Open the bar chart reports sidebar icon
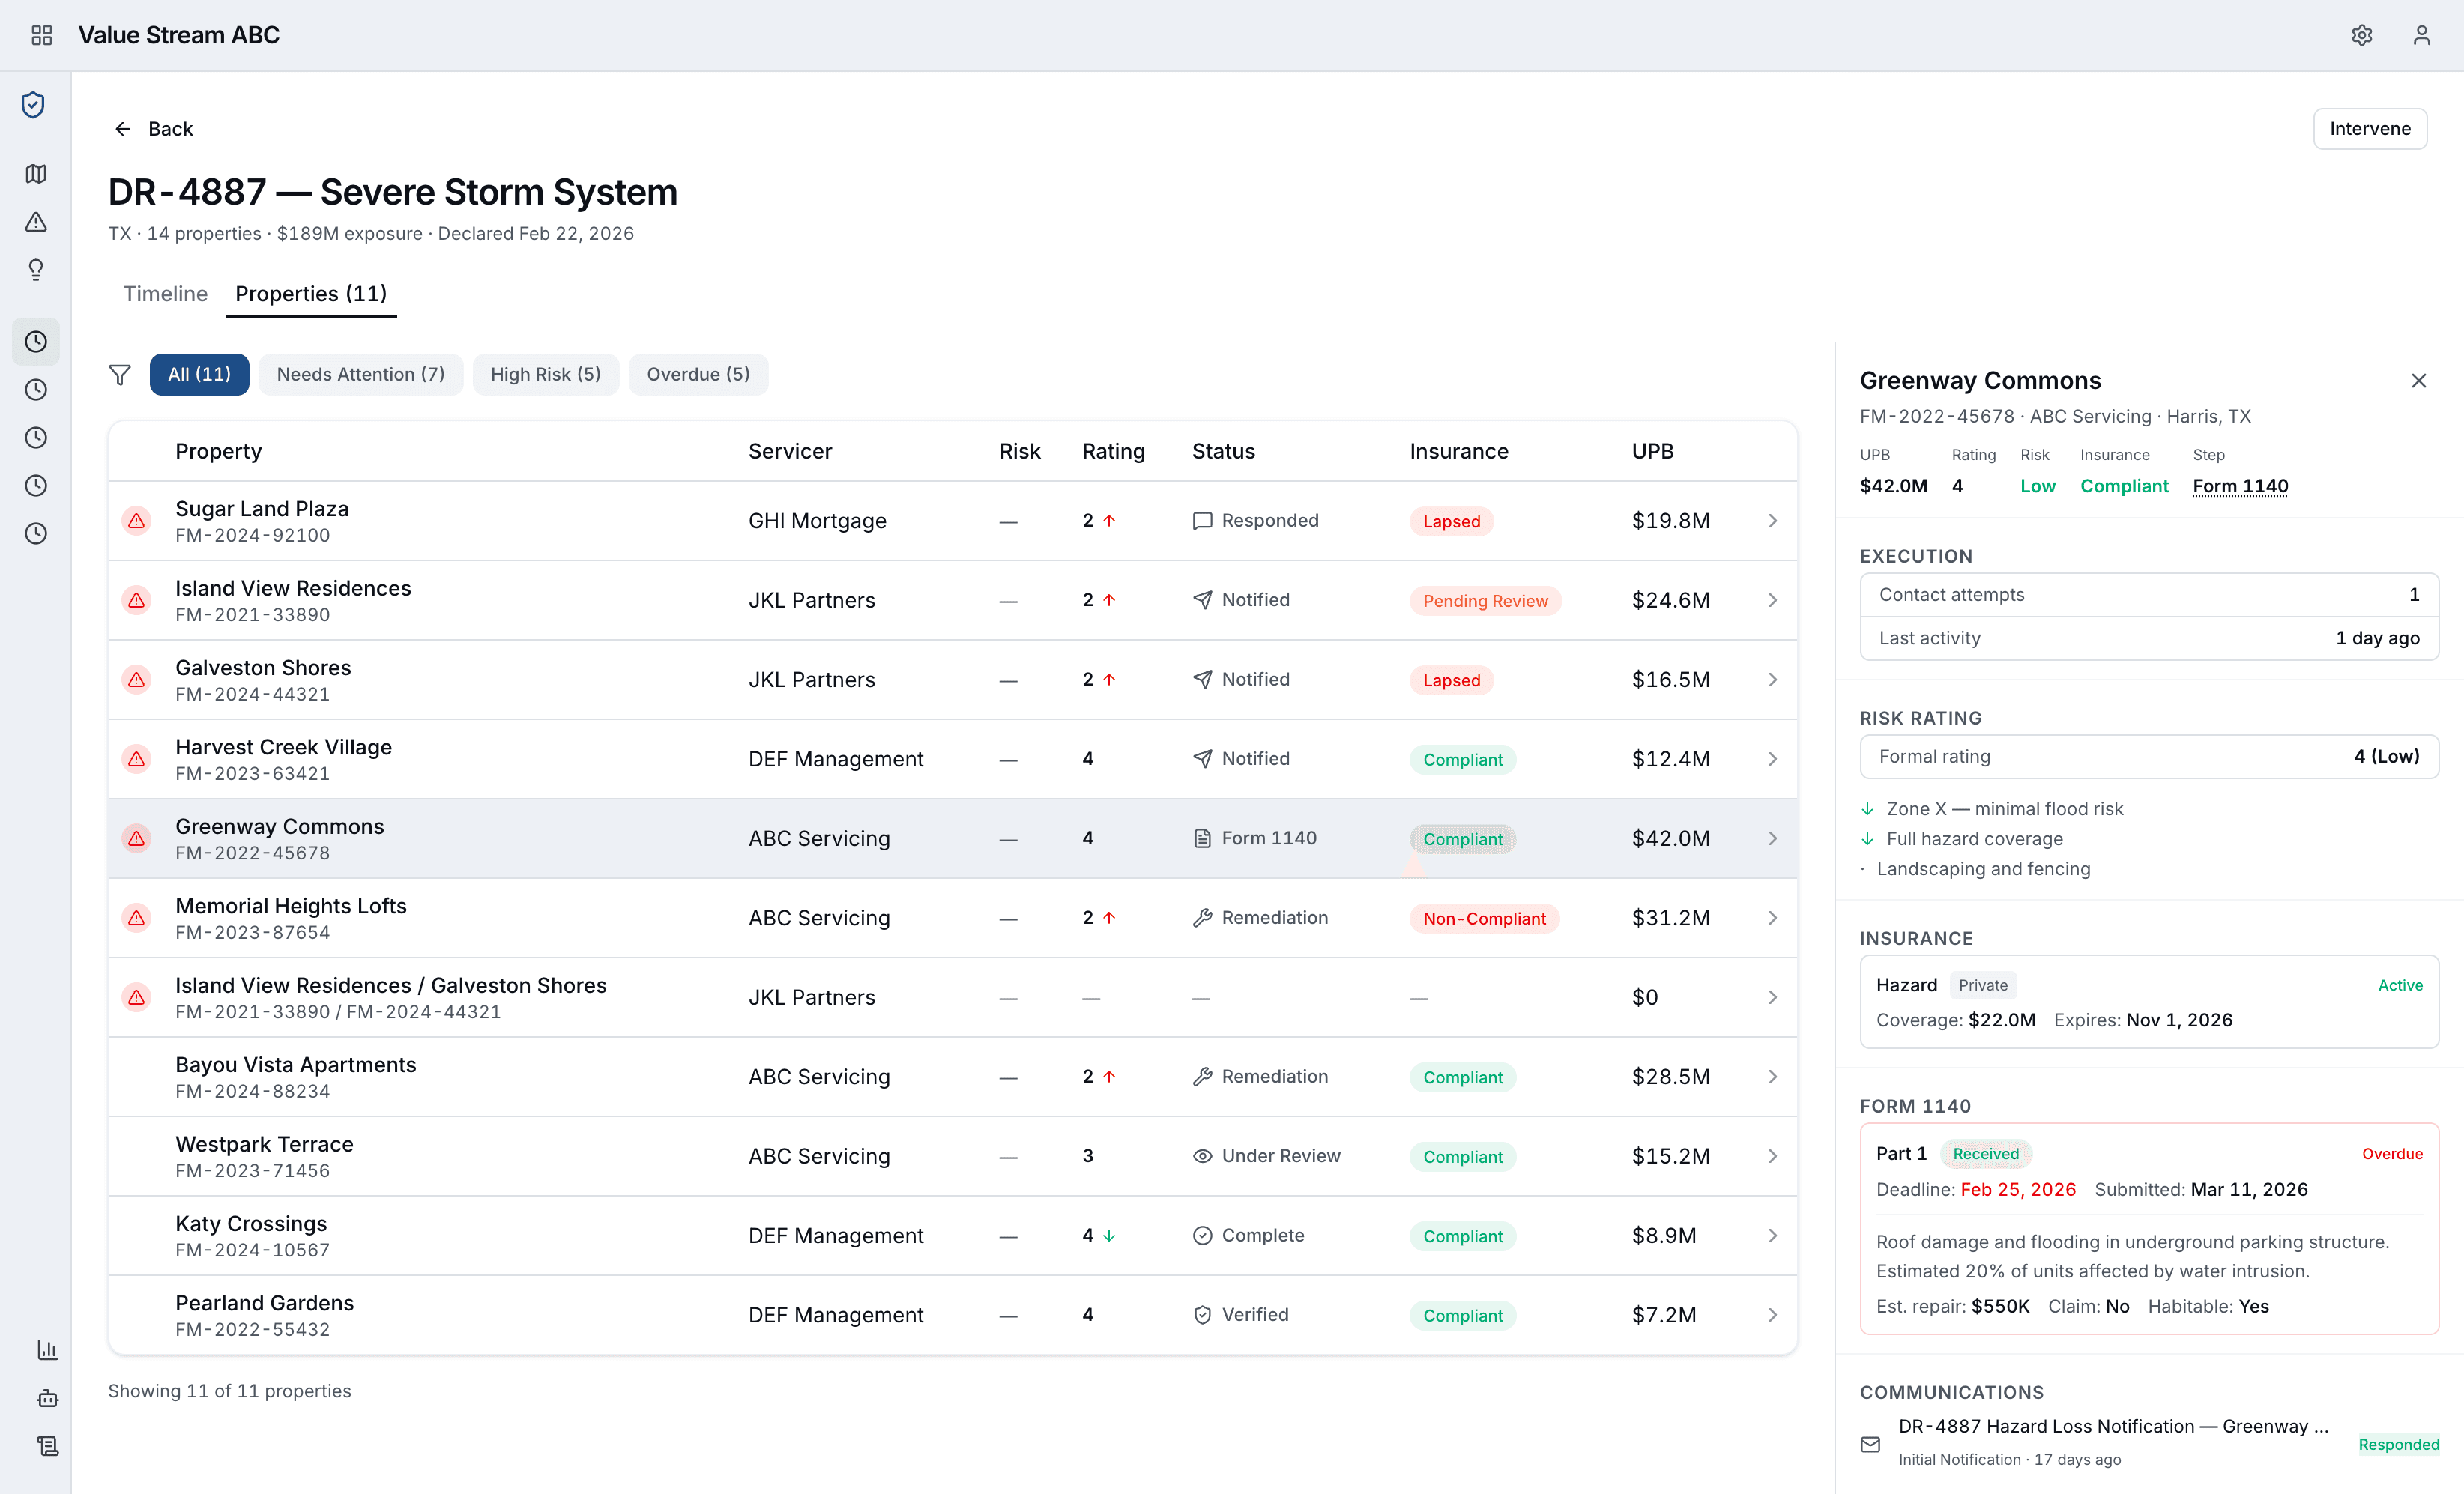The width and height of the screenshot is (2464, 1494). tap(47, 1350)
